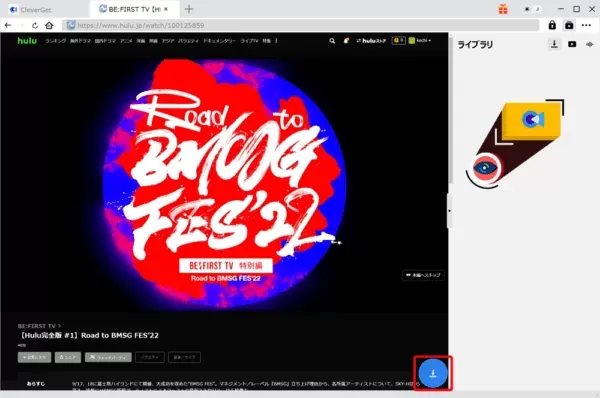Screen dimensions: 600x398
Task: Toggle the light/dark theme switch
Action: point(532,9)
